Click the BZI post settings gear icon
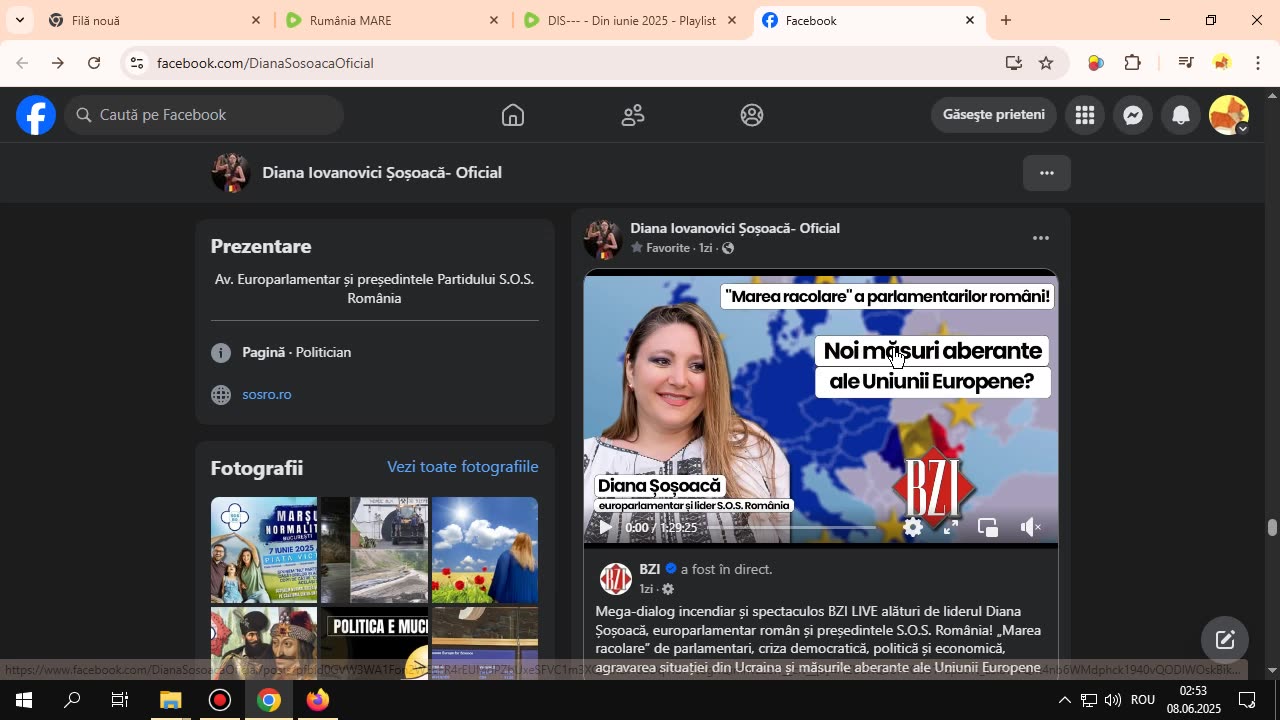This screenshot has height=720, width=1280. 668,589
